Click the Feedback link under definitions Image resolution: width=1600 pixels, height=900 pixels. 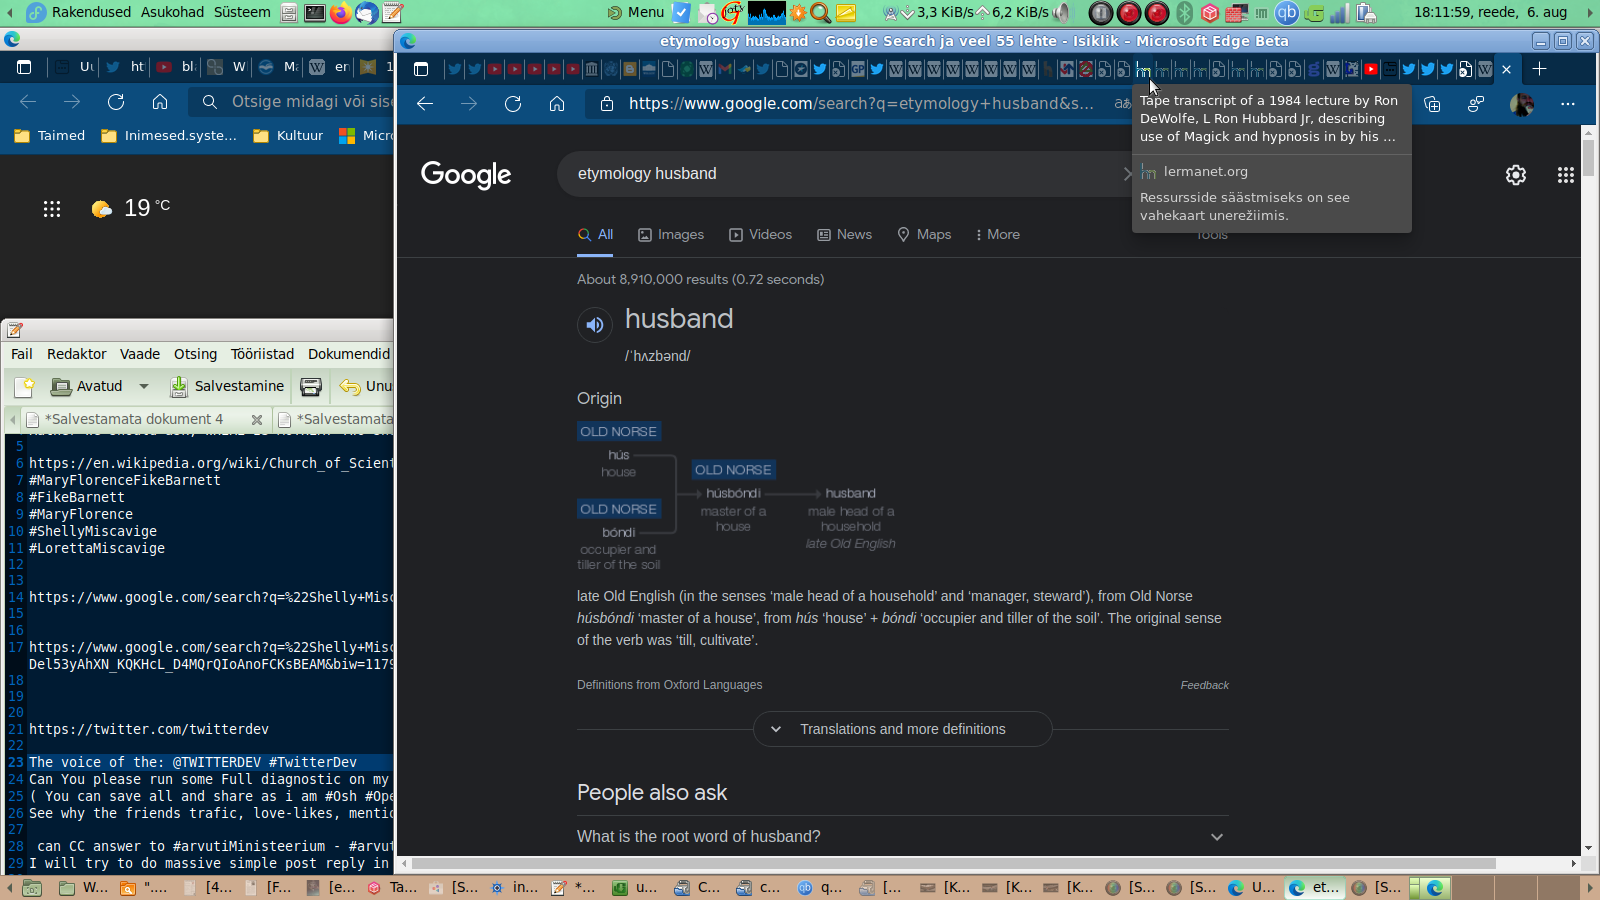coord(1205,685)
